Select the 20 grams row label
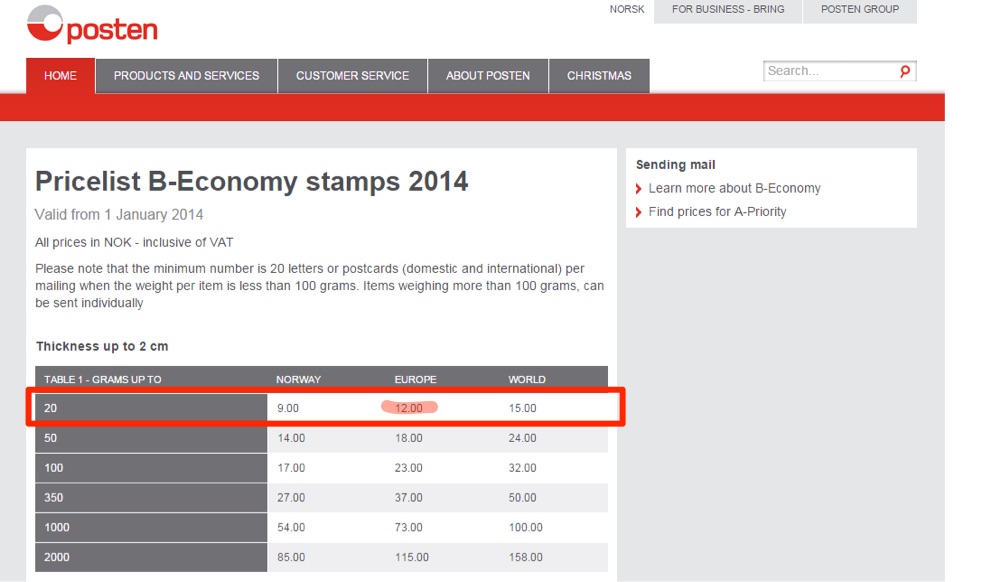The image size is (986, 582). pos(151,408)
